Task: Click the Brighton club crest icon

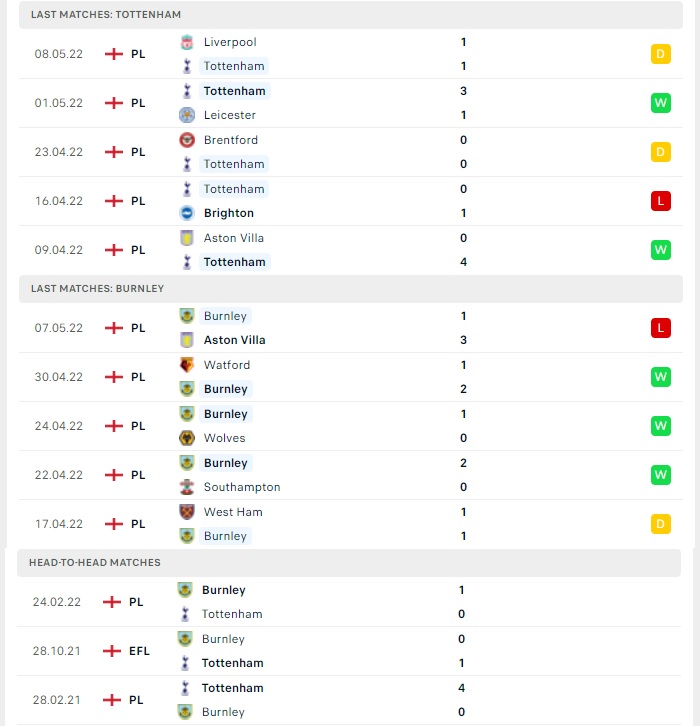Action: (x=187, y=213)
